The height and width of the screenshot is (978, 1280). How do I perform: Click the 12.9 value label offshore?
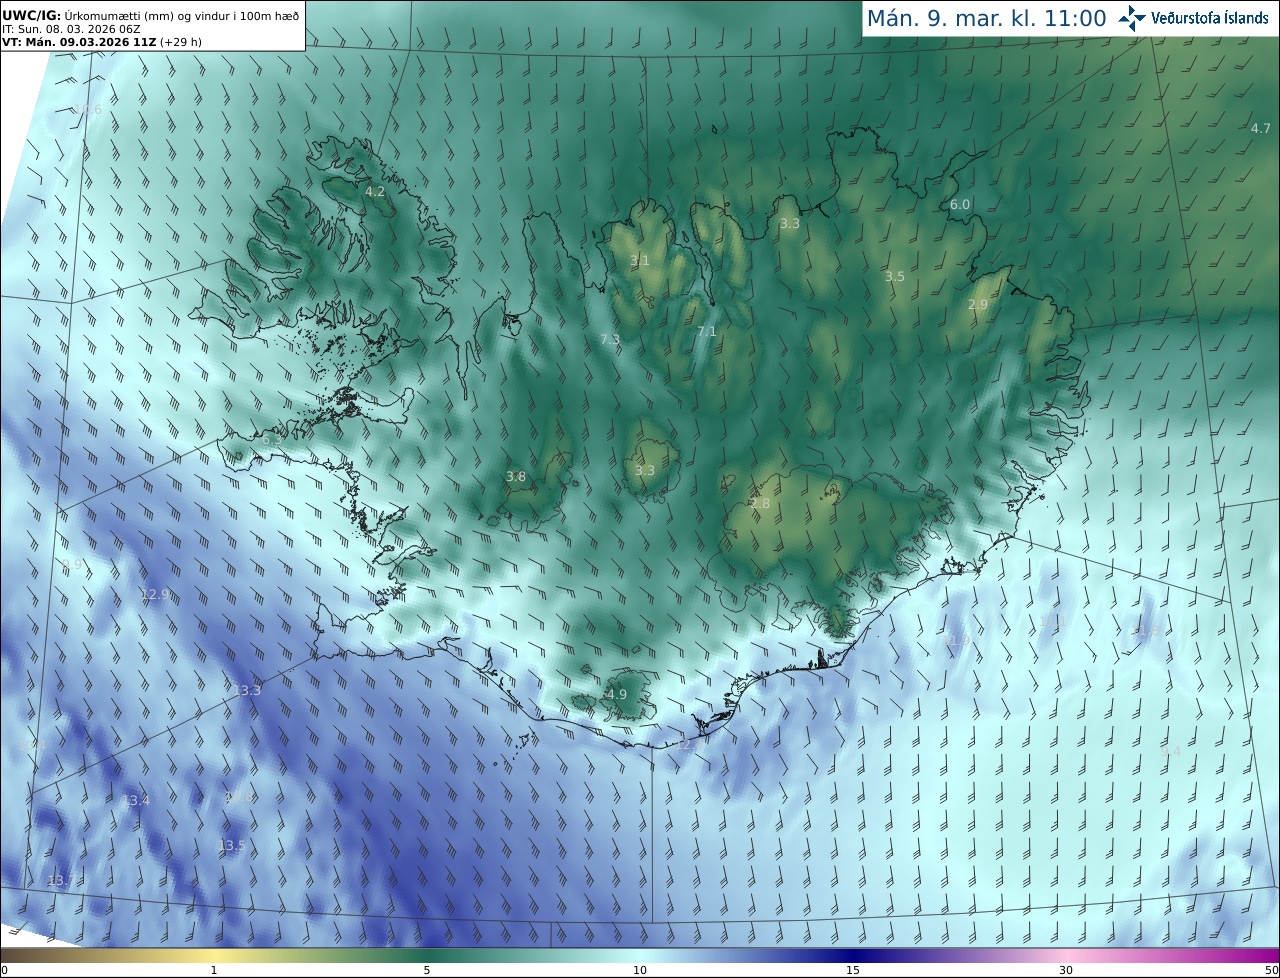click(155, 594)
